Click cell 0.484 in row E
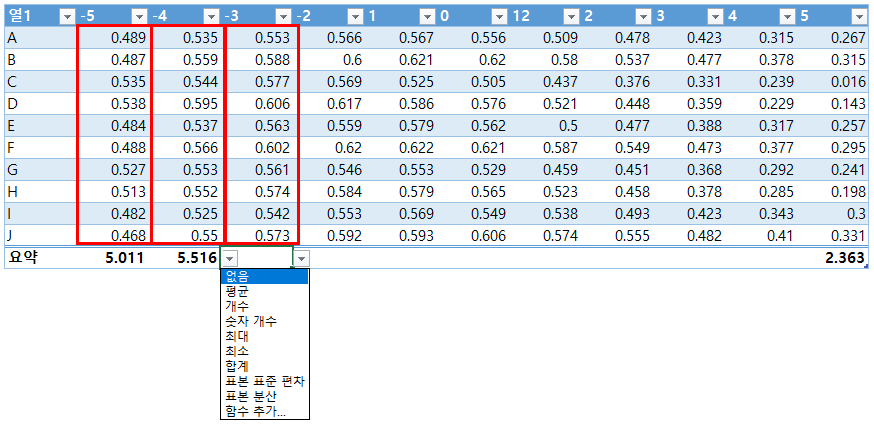Screen dimensions: 874x427 (129, 126)
